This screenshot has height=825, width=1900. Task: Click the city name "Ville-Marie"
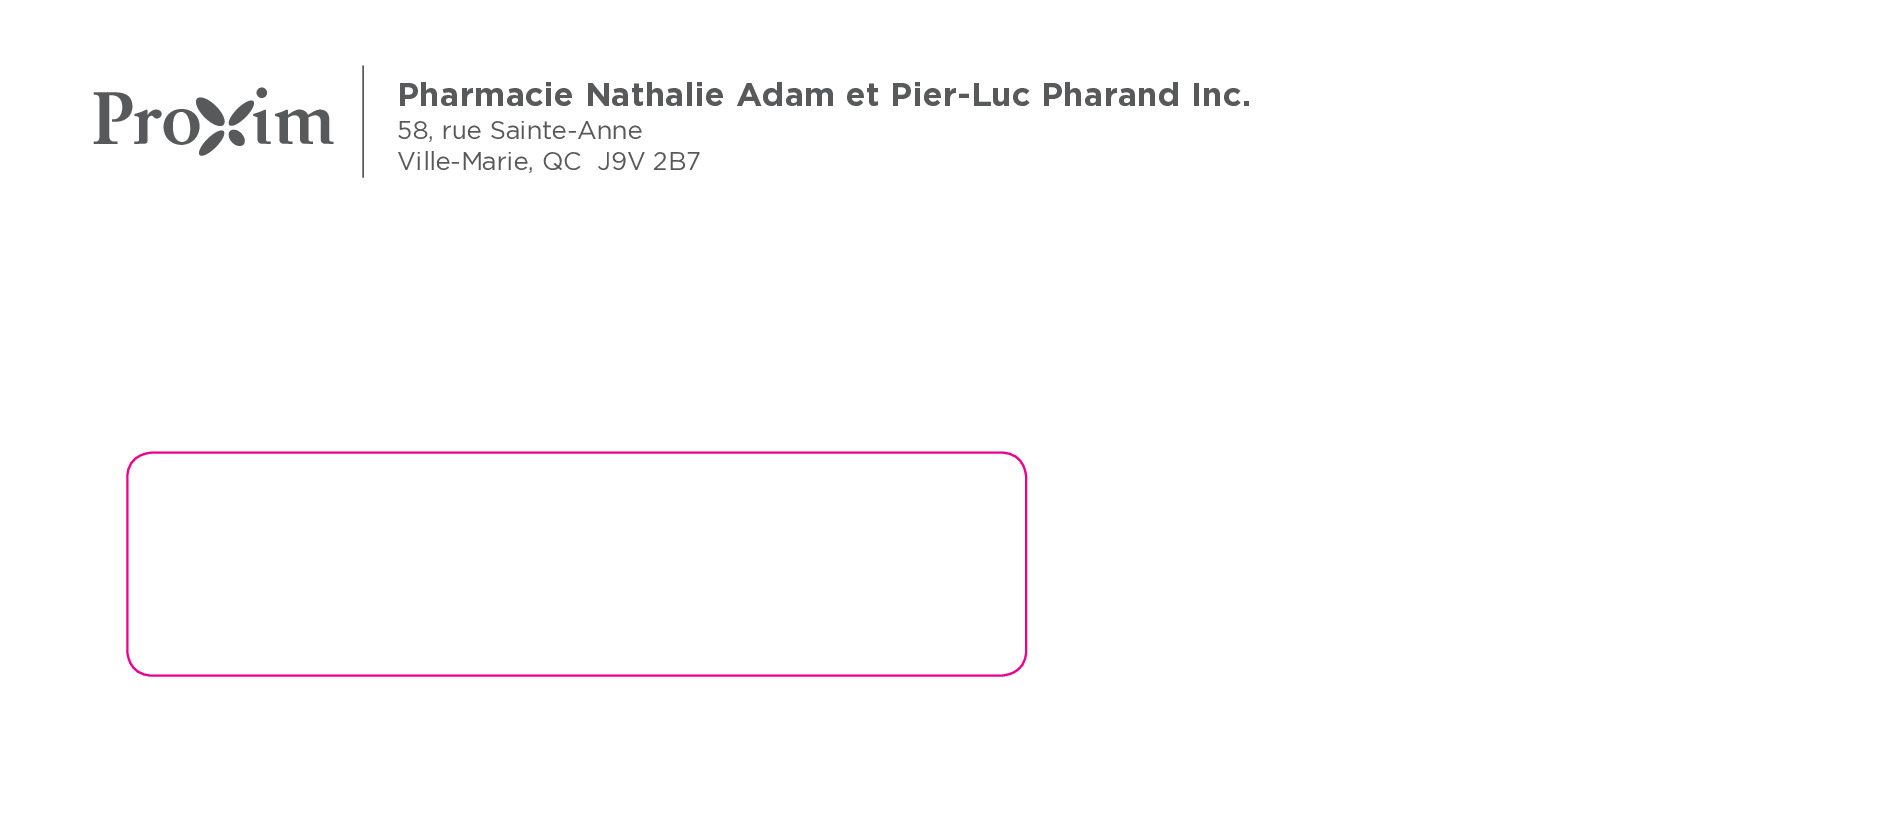463,162
